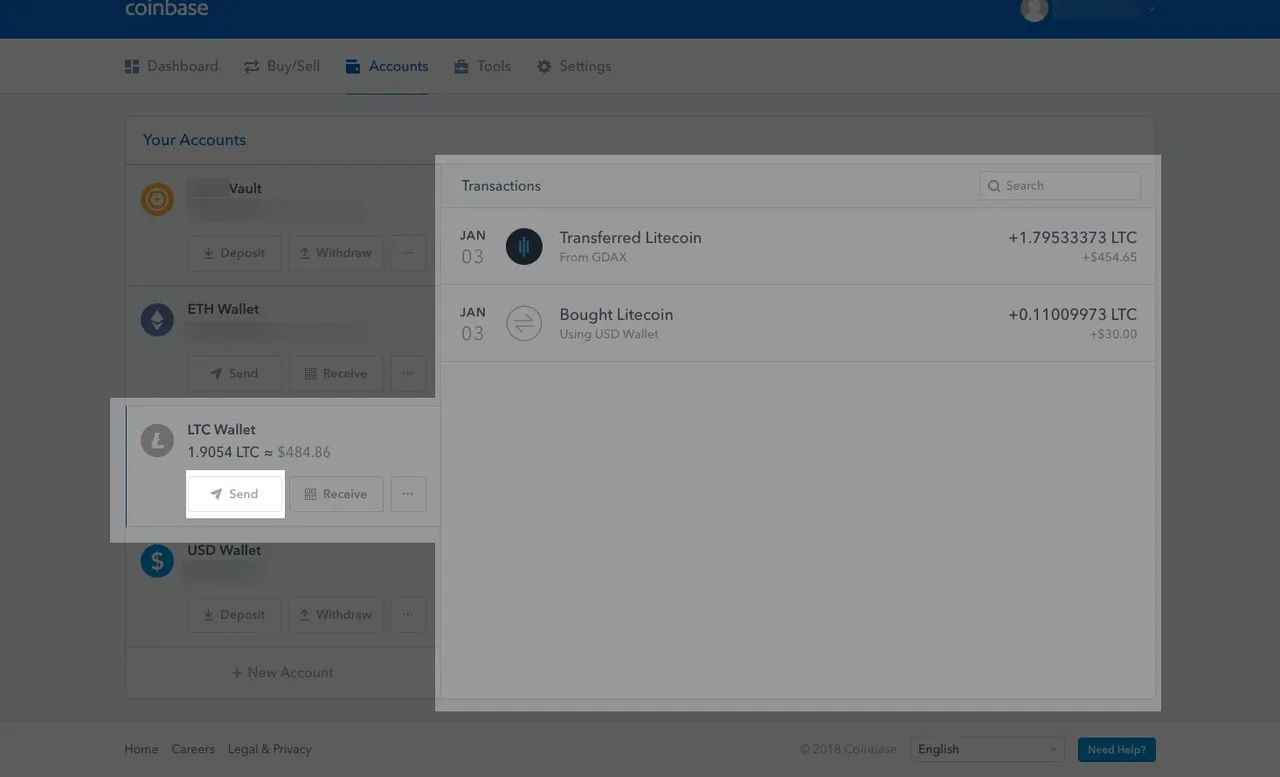Click the exchange arrows icon on Bought Litecoin
This screenshot has height=777, width=1280.
coord(524,323)
